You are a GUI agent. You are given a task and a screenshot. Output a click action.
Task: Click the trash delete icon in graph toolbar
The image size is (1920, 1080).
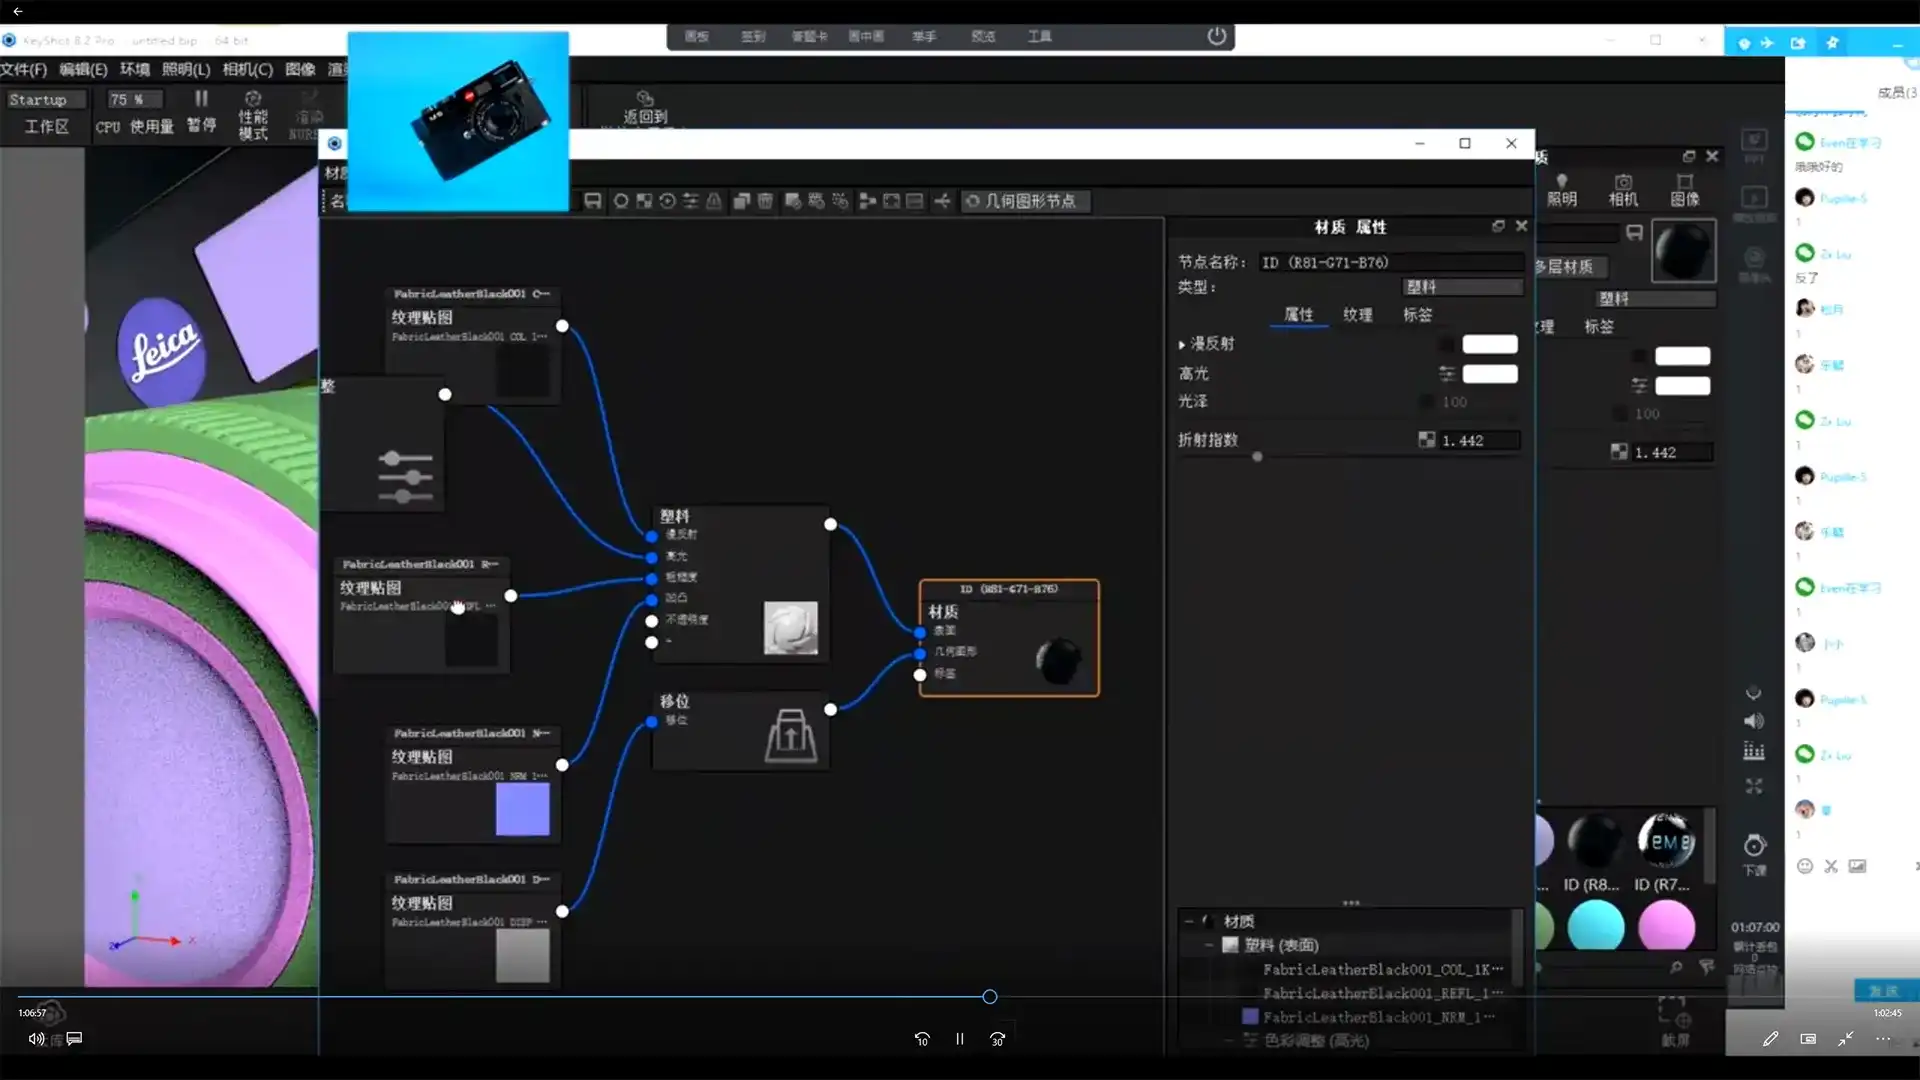click(x=765, y=201)
